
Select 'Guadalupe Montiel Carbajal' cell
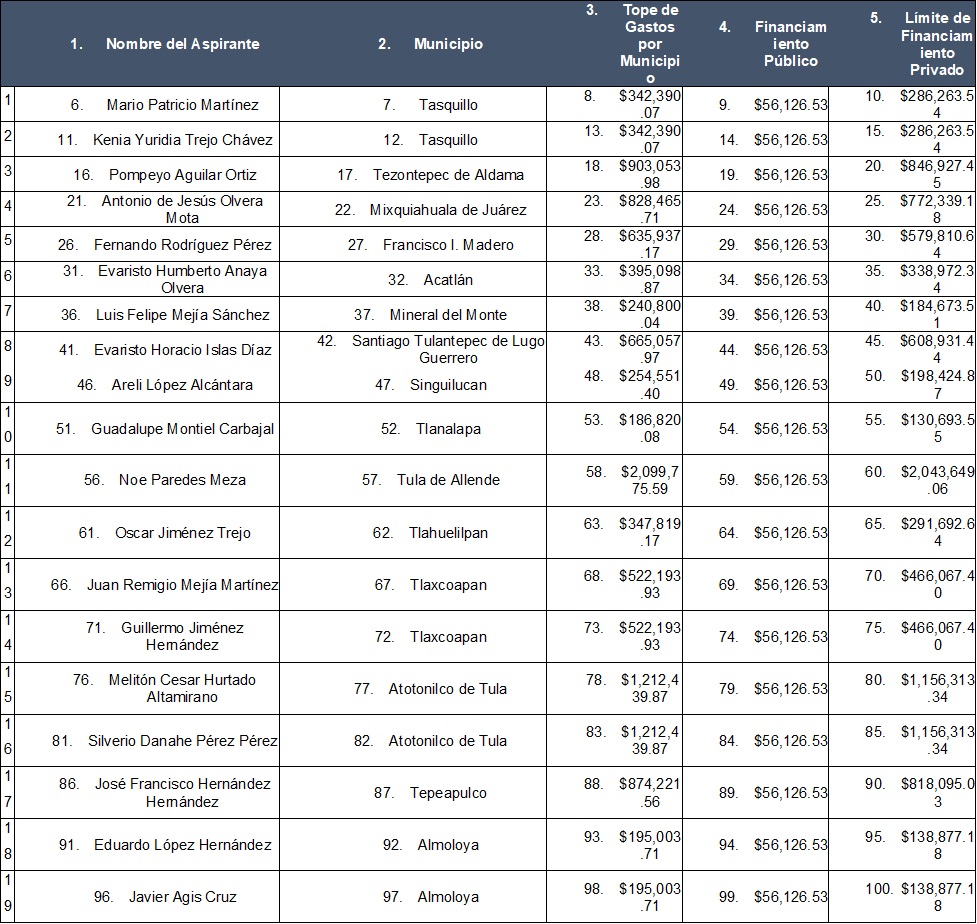point(183,429)
